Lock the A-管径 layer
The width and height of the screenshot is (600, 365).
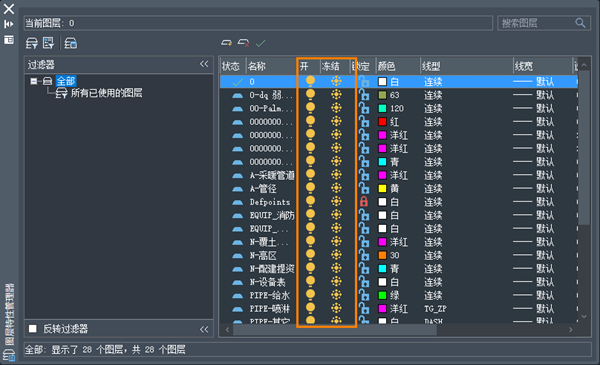(364, 188)
